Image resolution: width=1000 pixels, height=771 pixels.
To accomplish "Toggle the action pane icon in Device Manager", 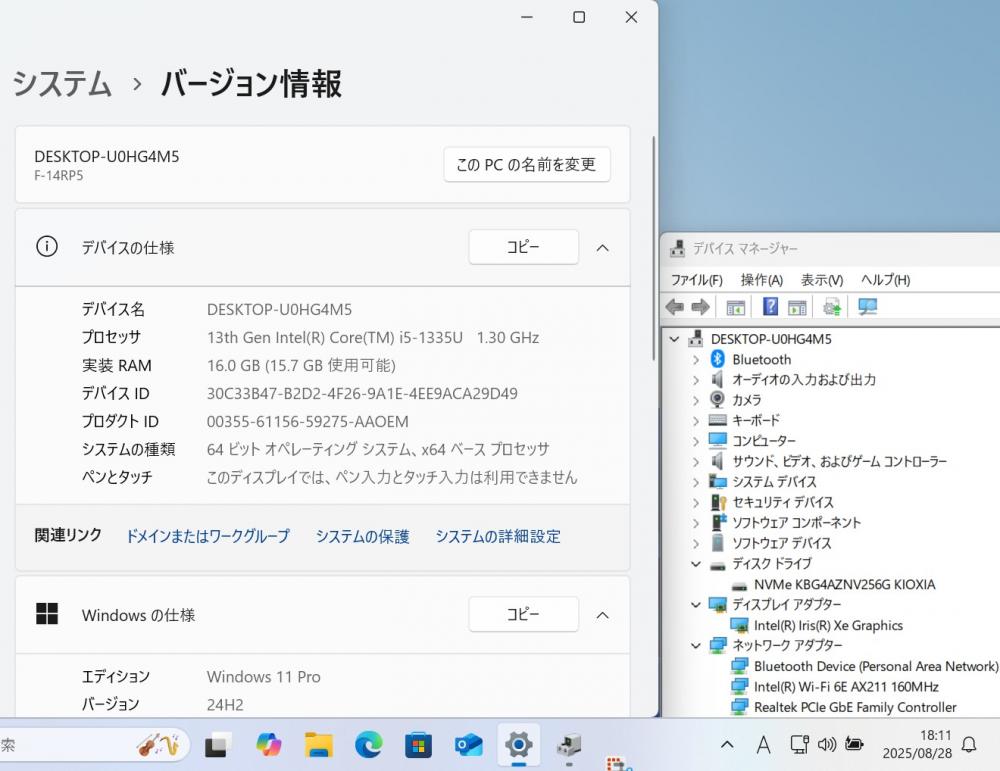I will pyautogui.click(x=797, y=307).
